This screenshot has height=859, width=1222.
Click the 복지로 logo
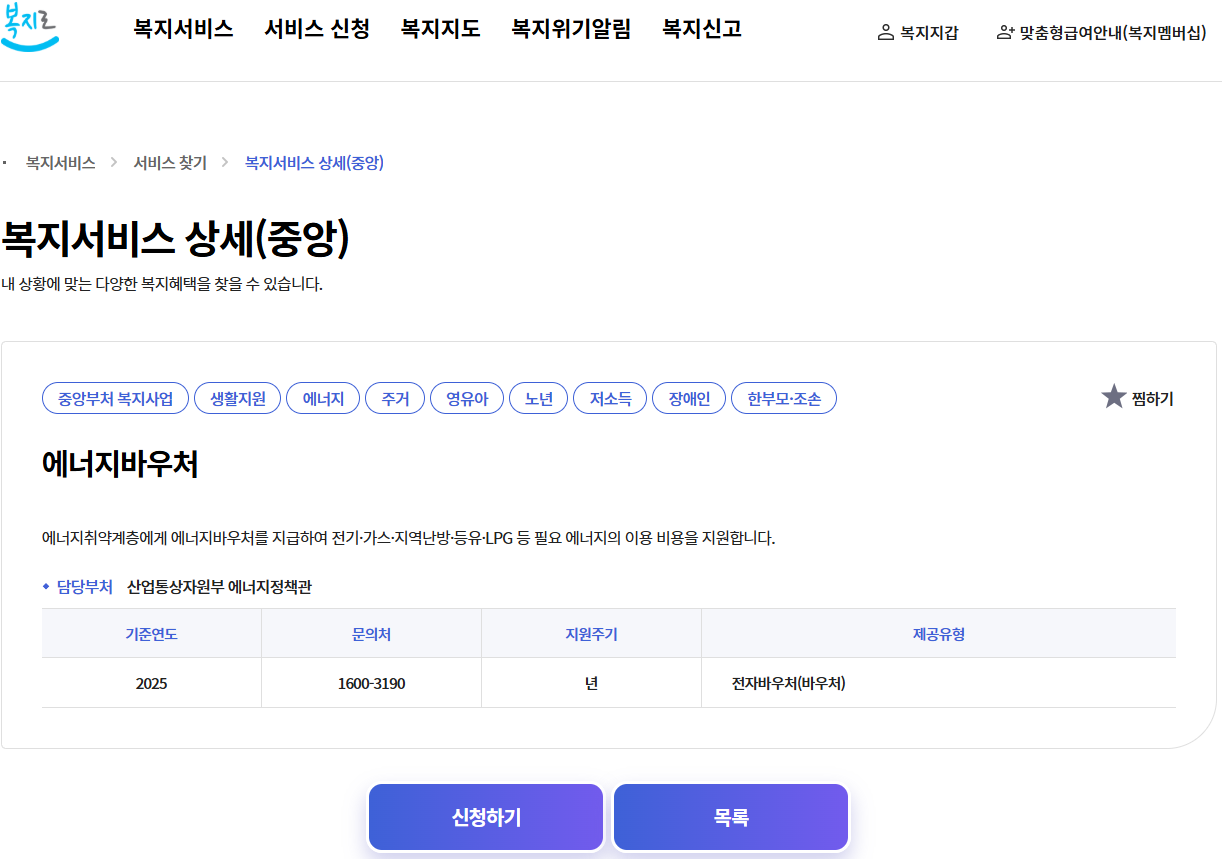coord(33,26)
